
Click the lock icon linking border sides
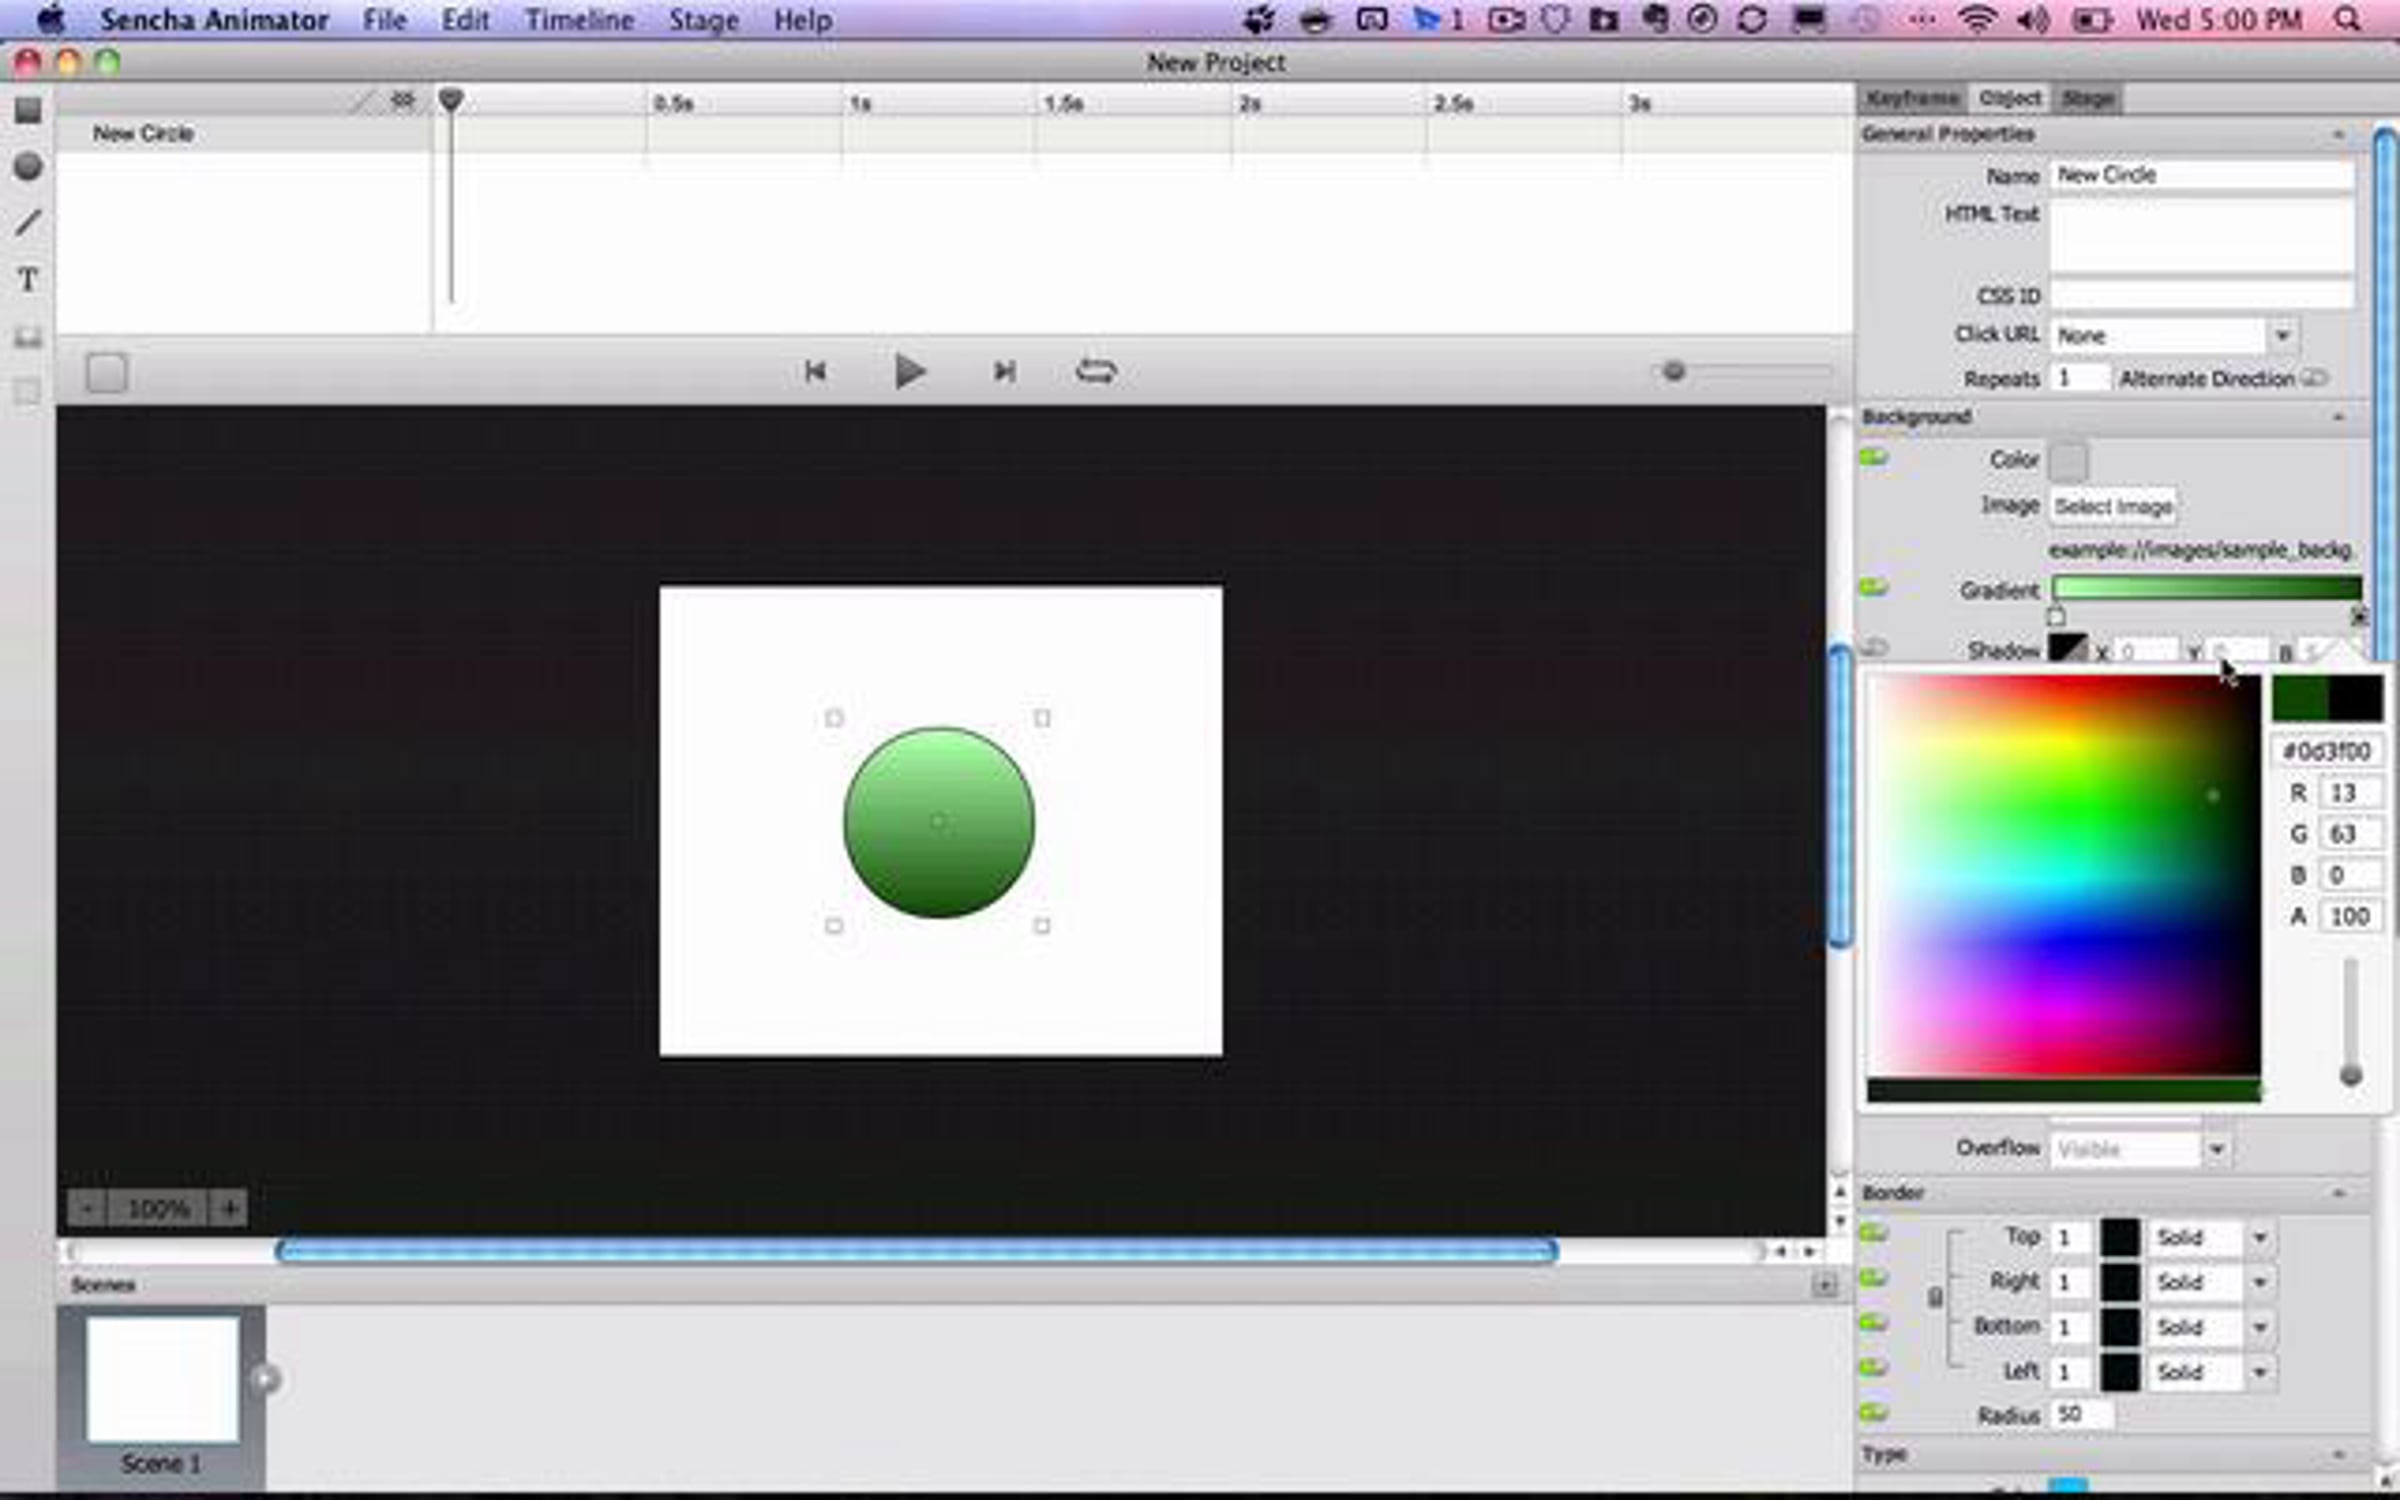(x=1935, y=1297)
